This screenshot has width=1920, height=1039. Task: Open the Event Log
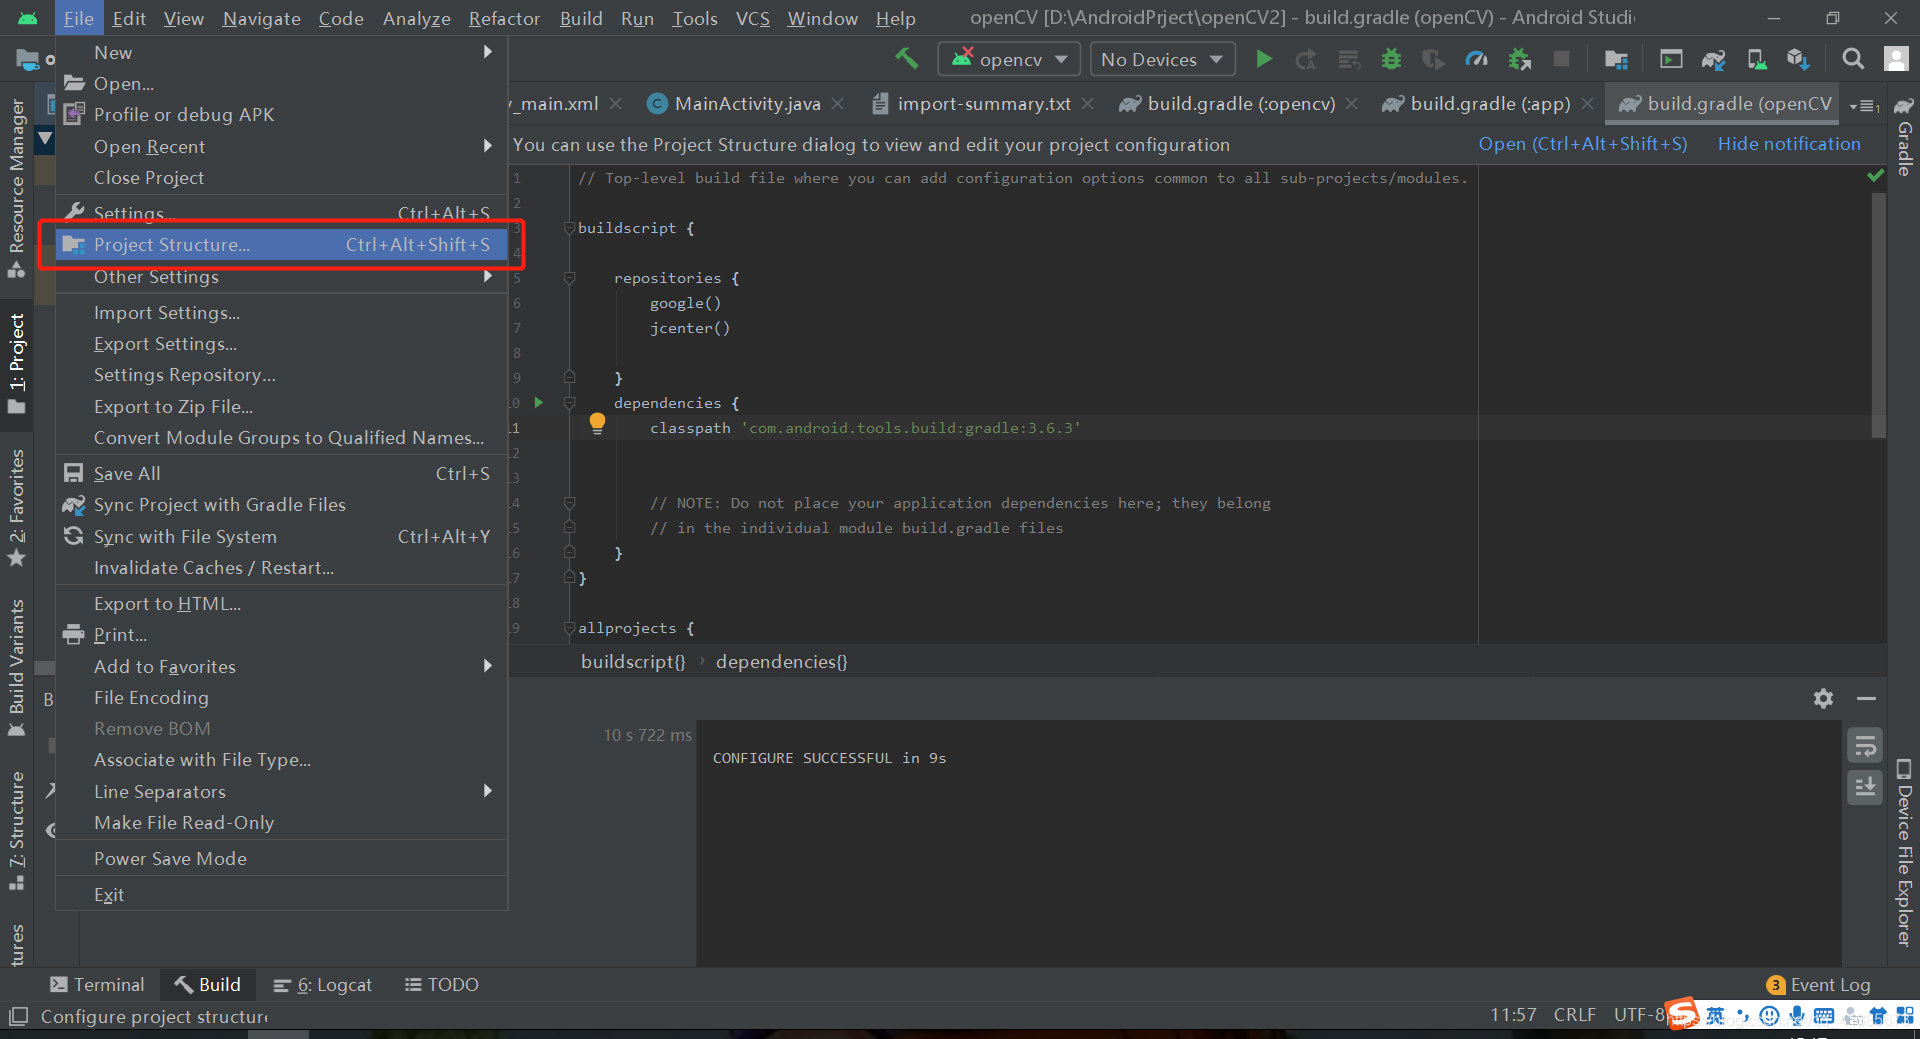click(x=1829, y=985)
